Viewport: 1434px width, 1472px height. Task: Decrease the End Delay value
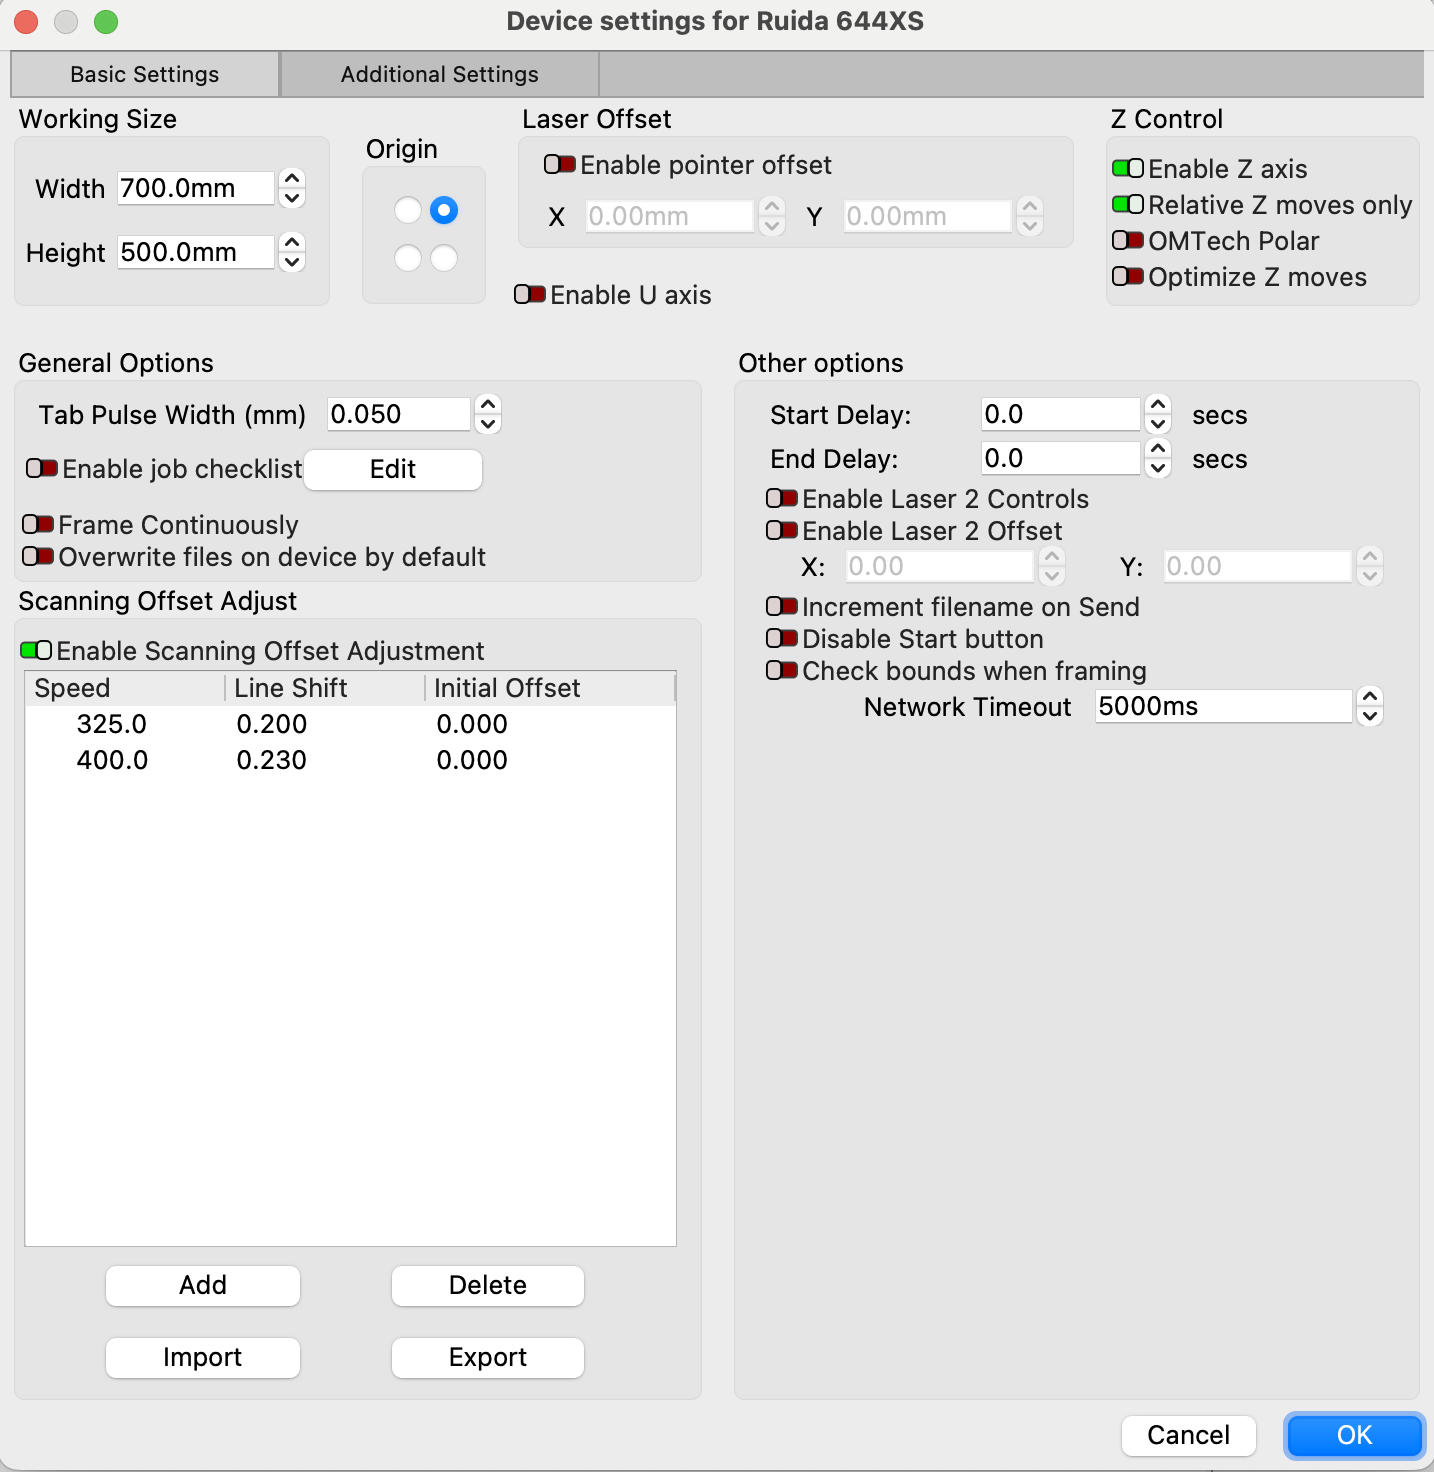[x=1158, y=467]
